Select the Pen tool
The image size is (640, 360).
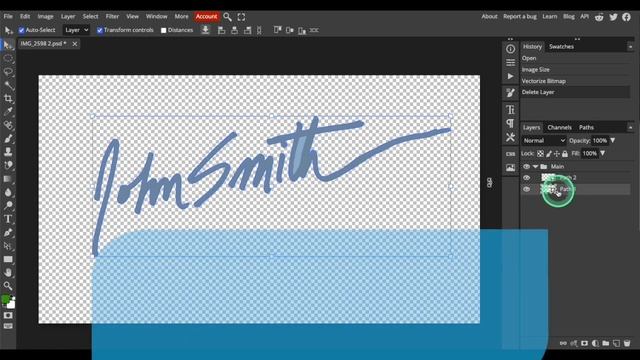pyautogui.click(x=8, y=232)
